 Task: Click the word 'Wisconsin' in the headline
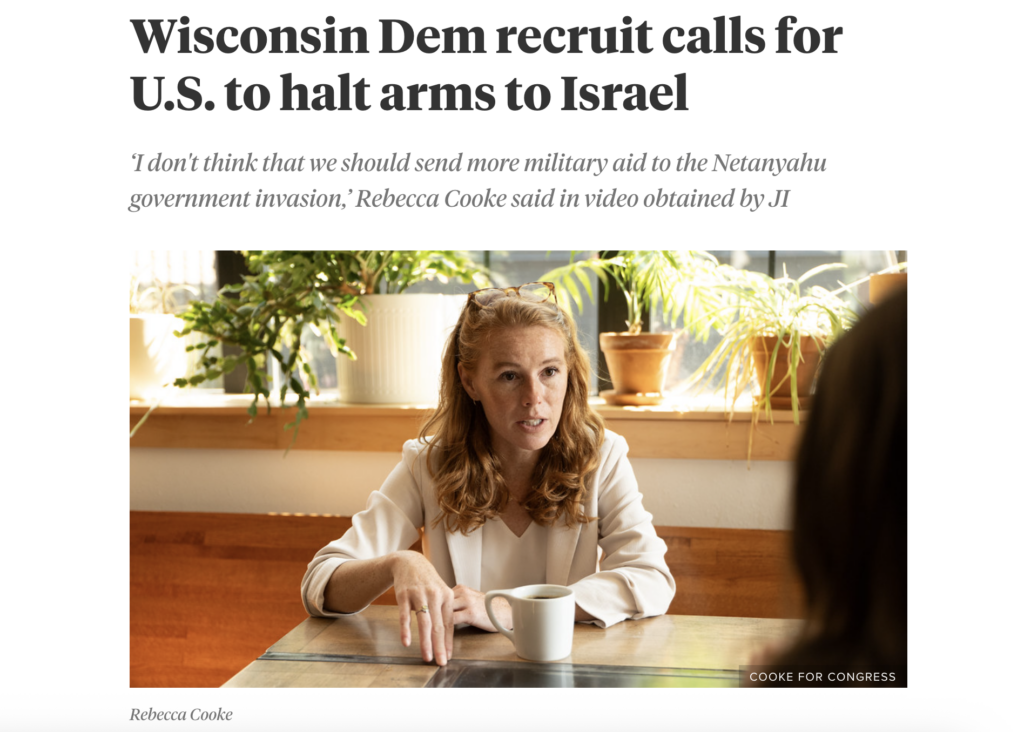249,37
